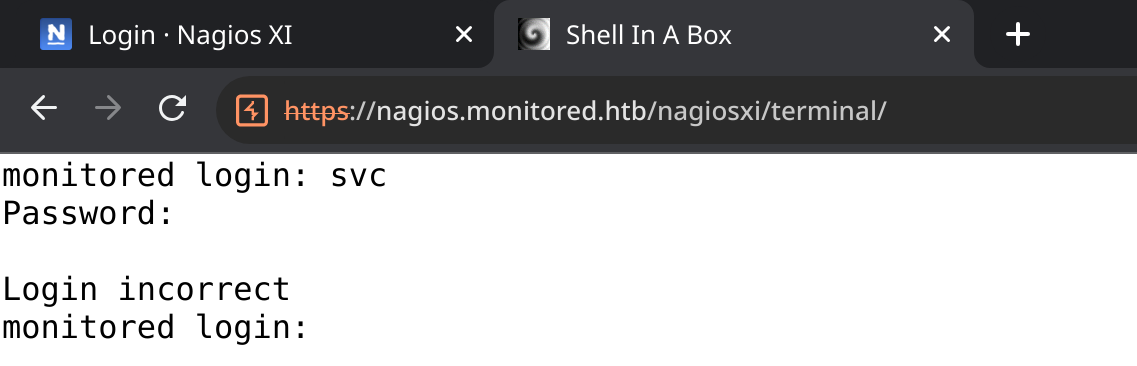Image resolution: width=1137 pixels, height=366 pixels.
Task: Select the Shell In A Box tab title
Action: 648,35
